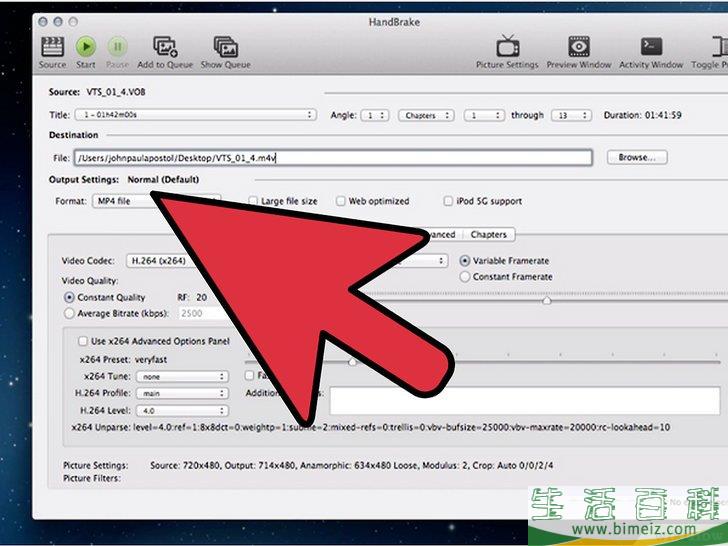Enable Large file size checkbox

point(253,201)
